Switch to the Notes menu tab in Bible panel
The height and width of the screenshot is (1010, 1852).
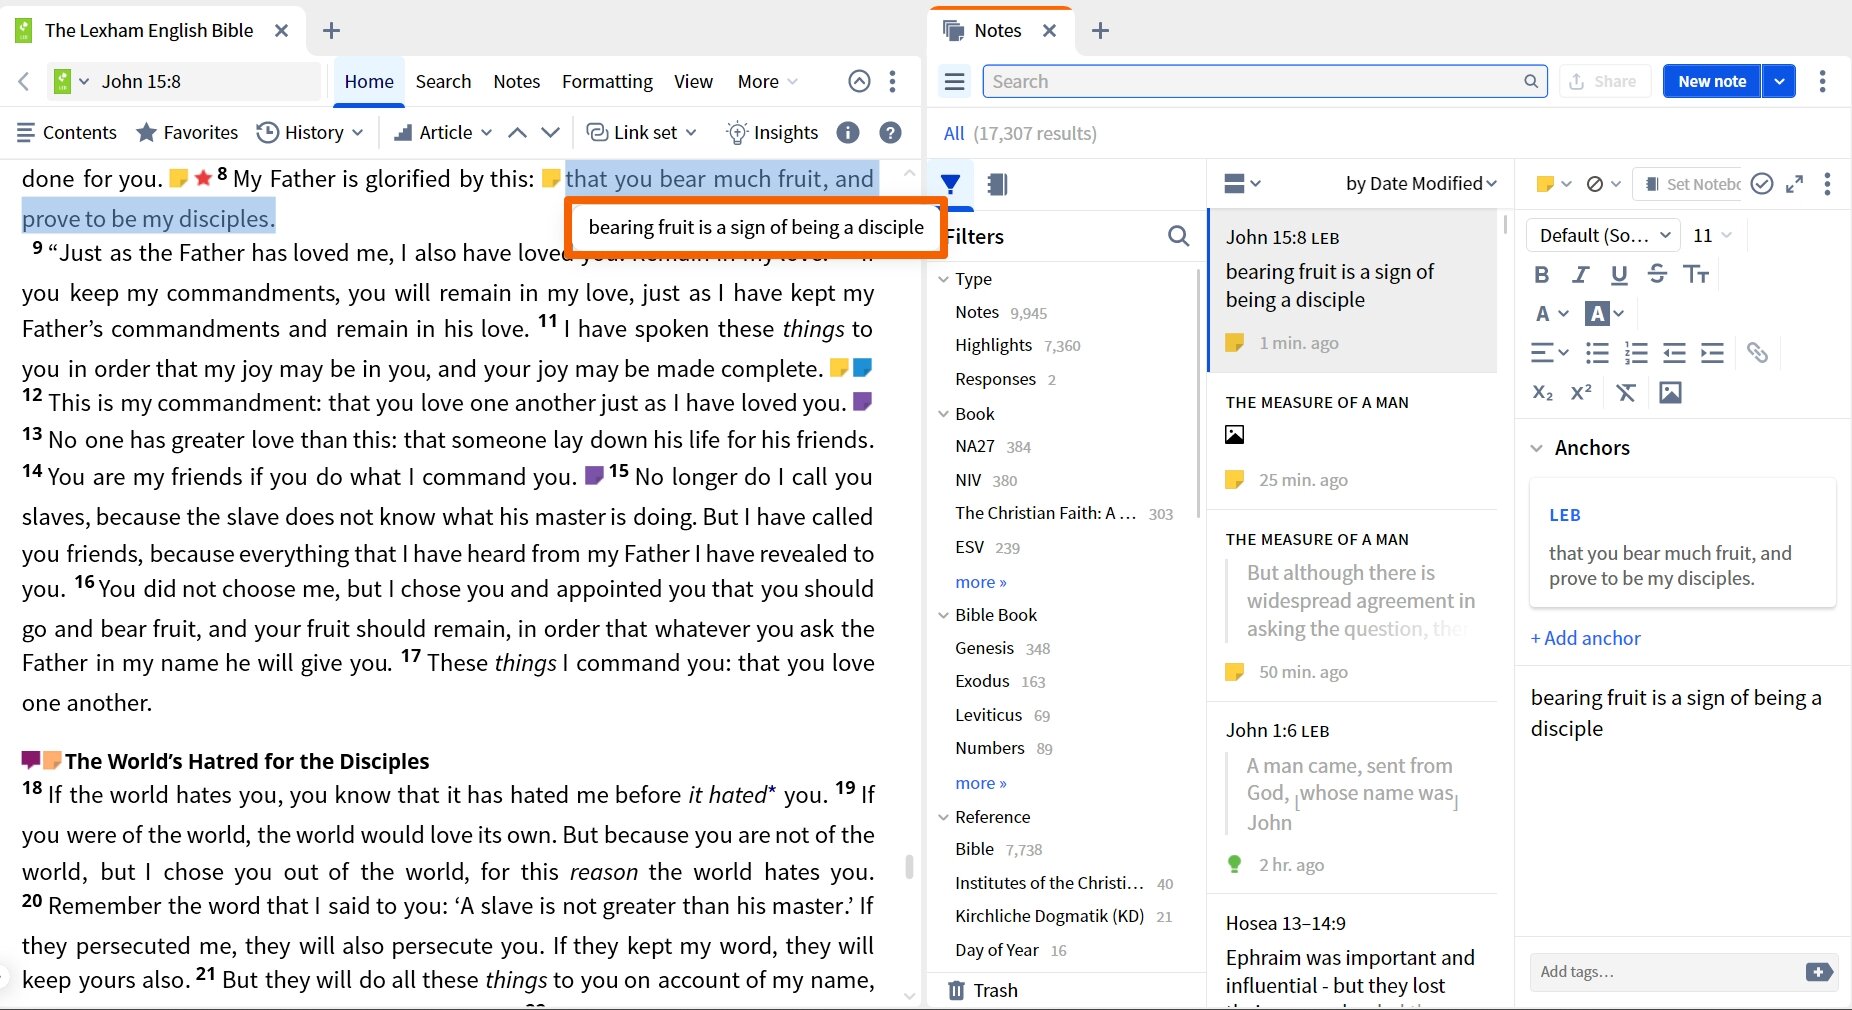click(x=516, y=81)
